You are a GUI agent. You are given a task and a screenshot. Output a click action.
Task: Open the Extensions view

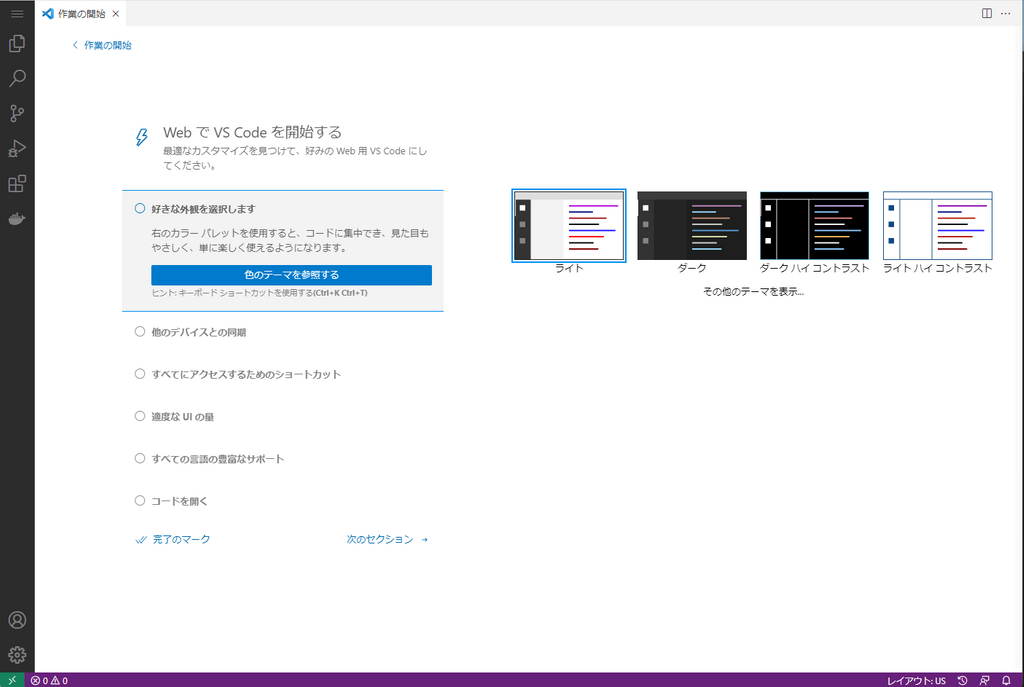16,183
